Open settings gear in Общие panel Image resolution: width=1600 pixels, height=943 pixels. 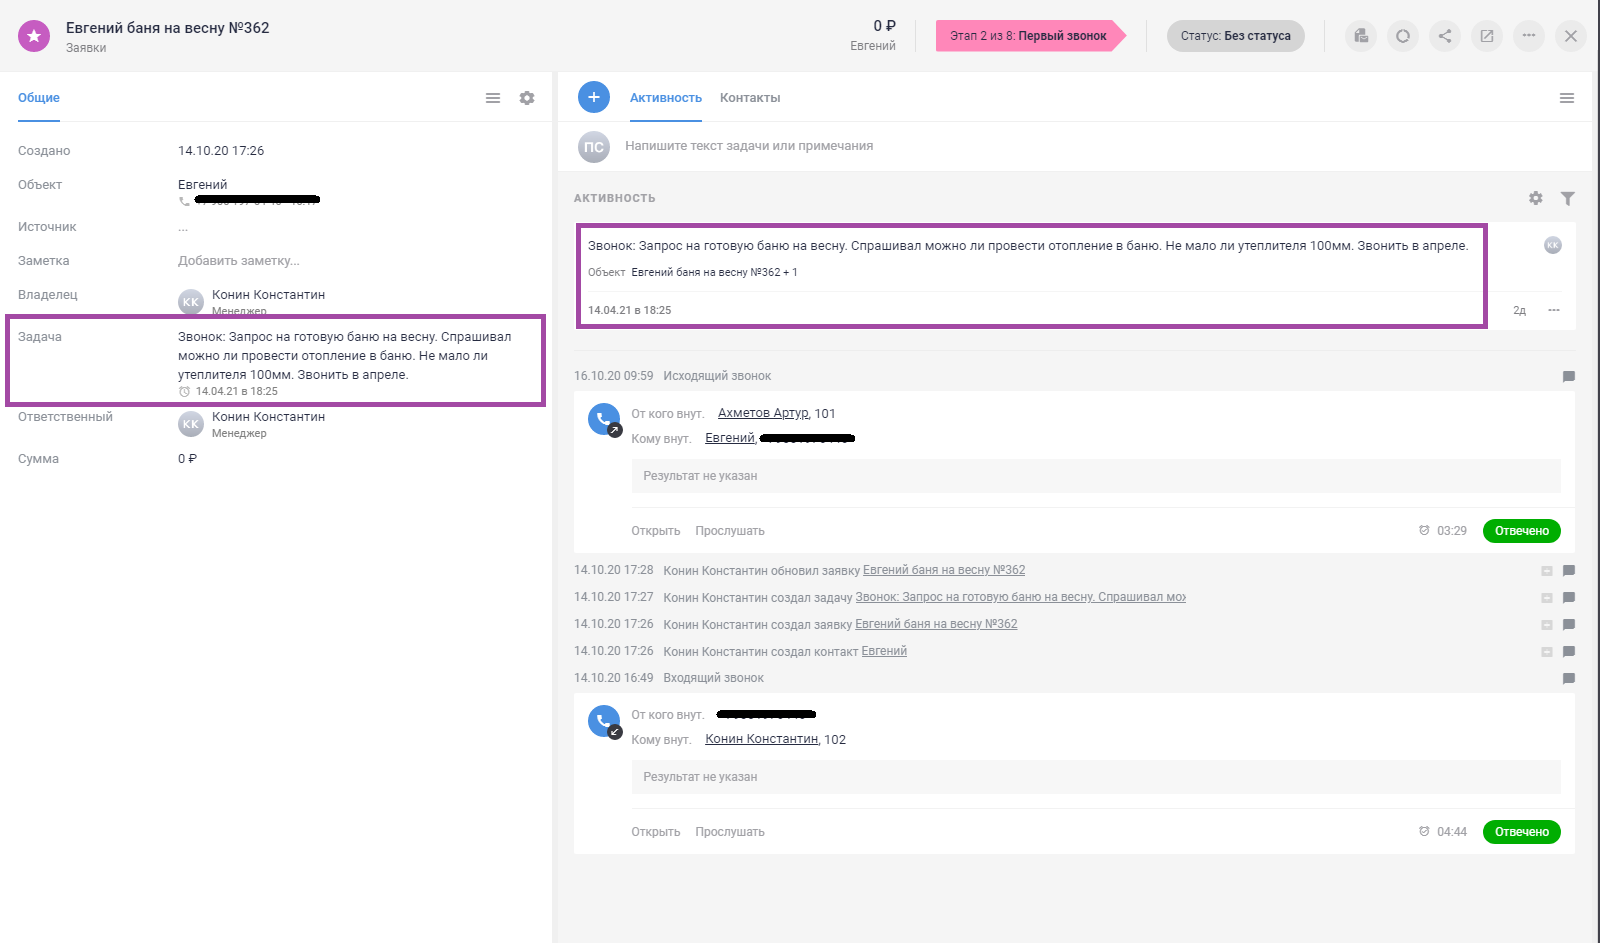(x=527, y=98)
